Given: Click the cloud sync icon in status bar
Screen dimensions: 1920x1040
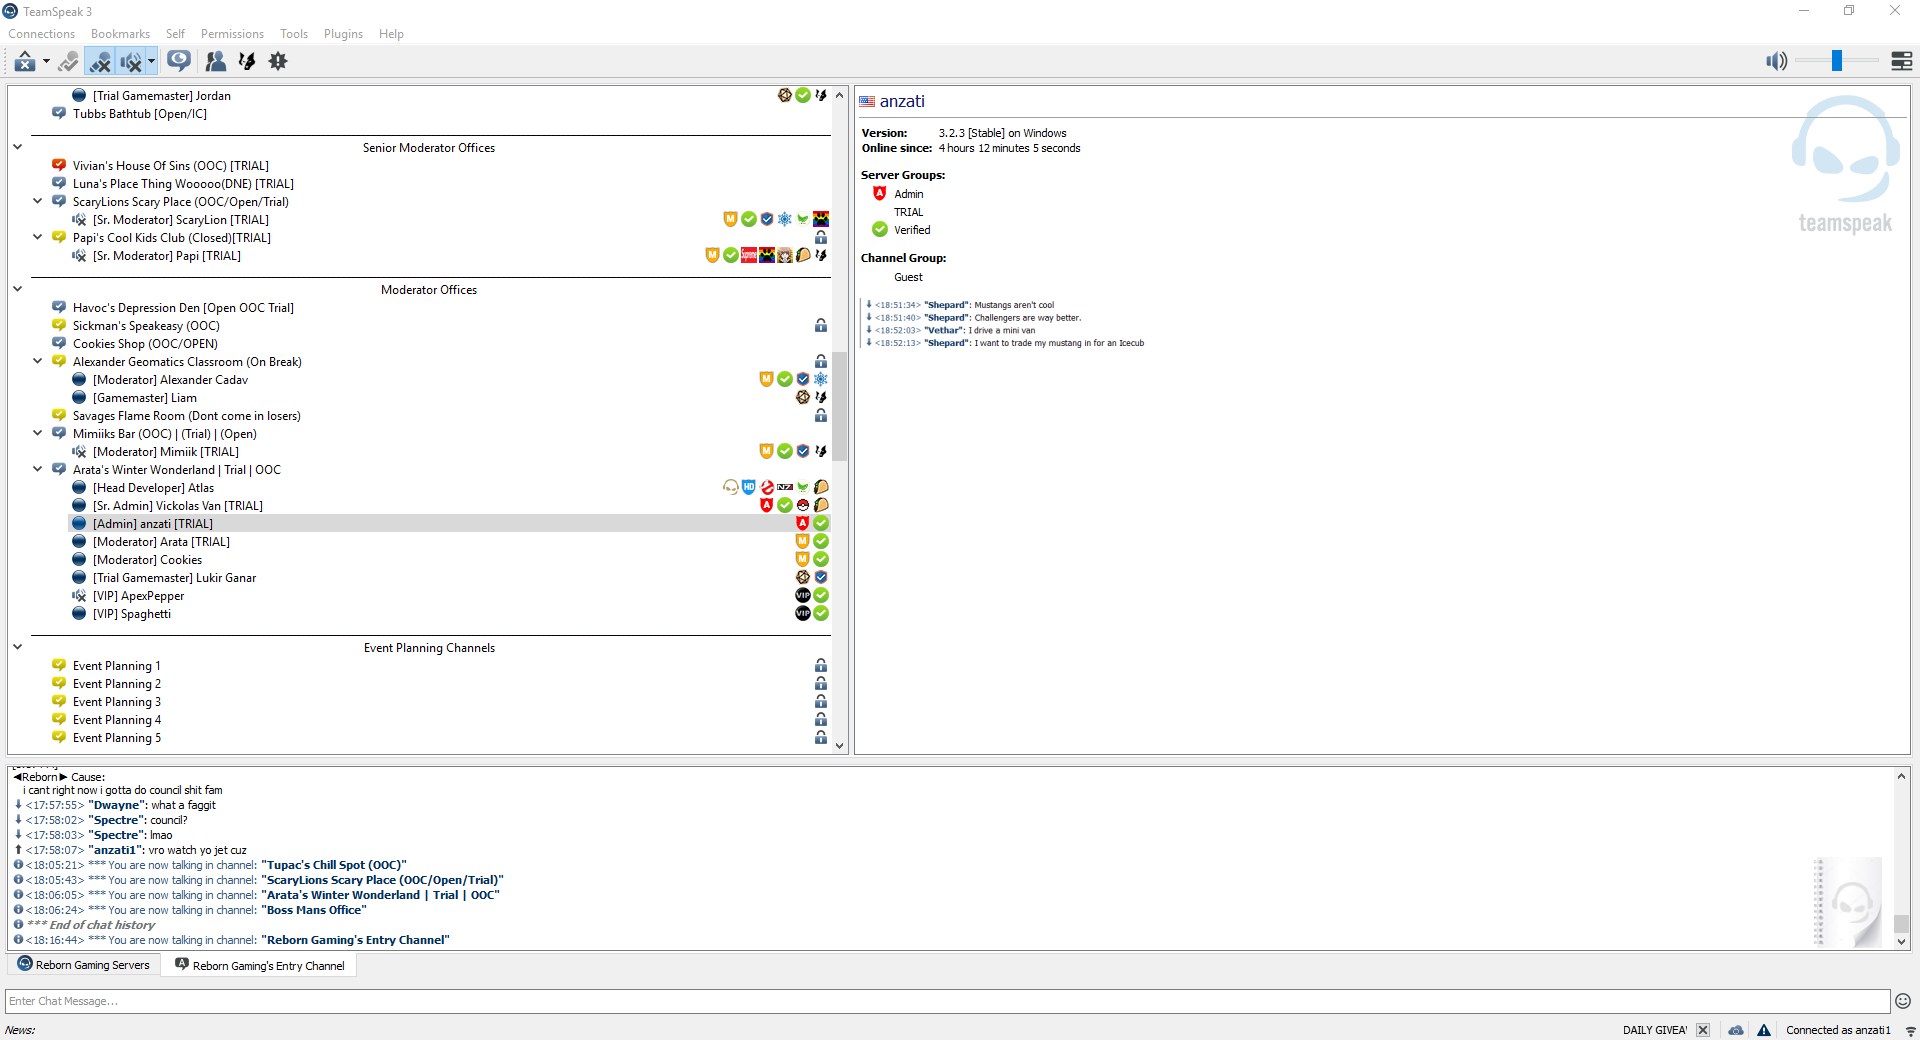Looking at the screenshot, I should point(1736,1030).
